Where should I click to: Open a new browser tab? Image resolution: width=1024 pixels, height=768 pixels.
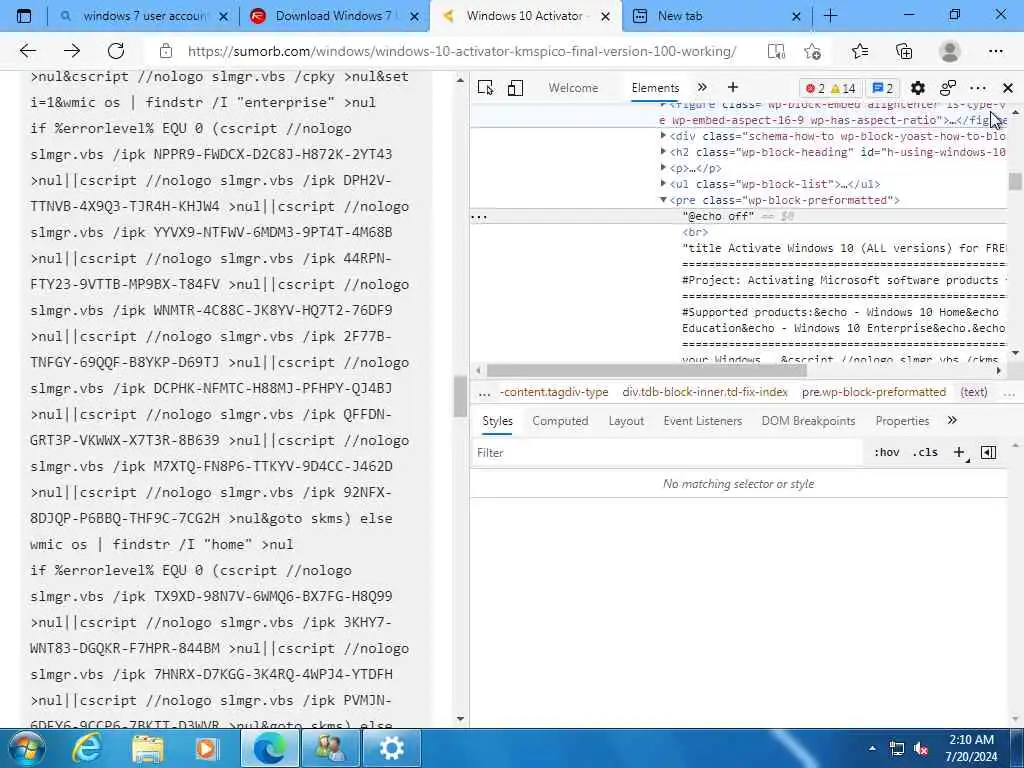pyautogui.click(x=831, y=16)
